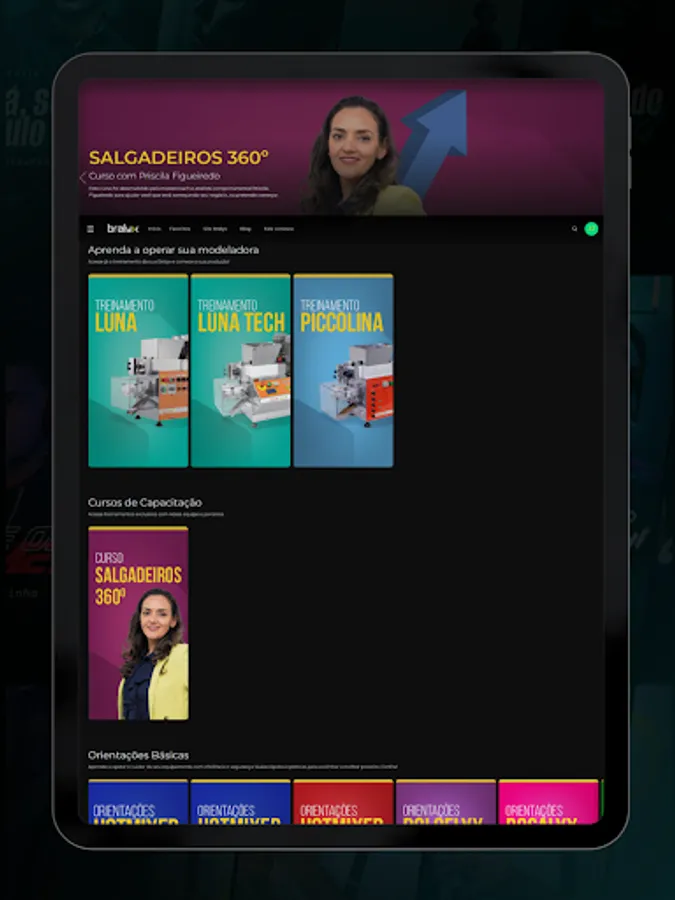
Task: Click "Curso com Priscila Figueiredo" banner subtitle
Action: (154, 176)
